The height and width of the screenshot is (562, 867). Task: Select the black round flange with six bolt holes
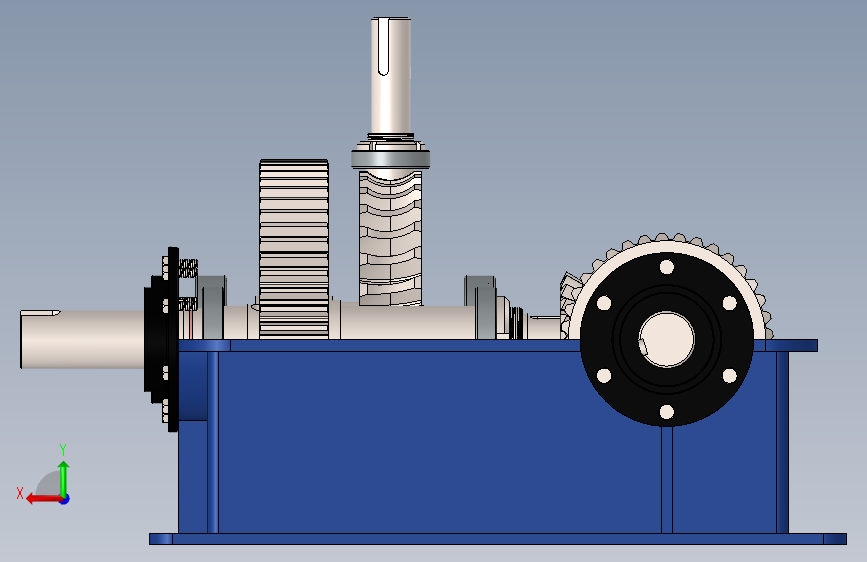pos(667,339)
